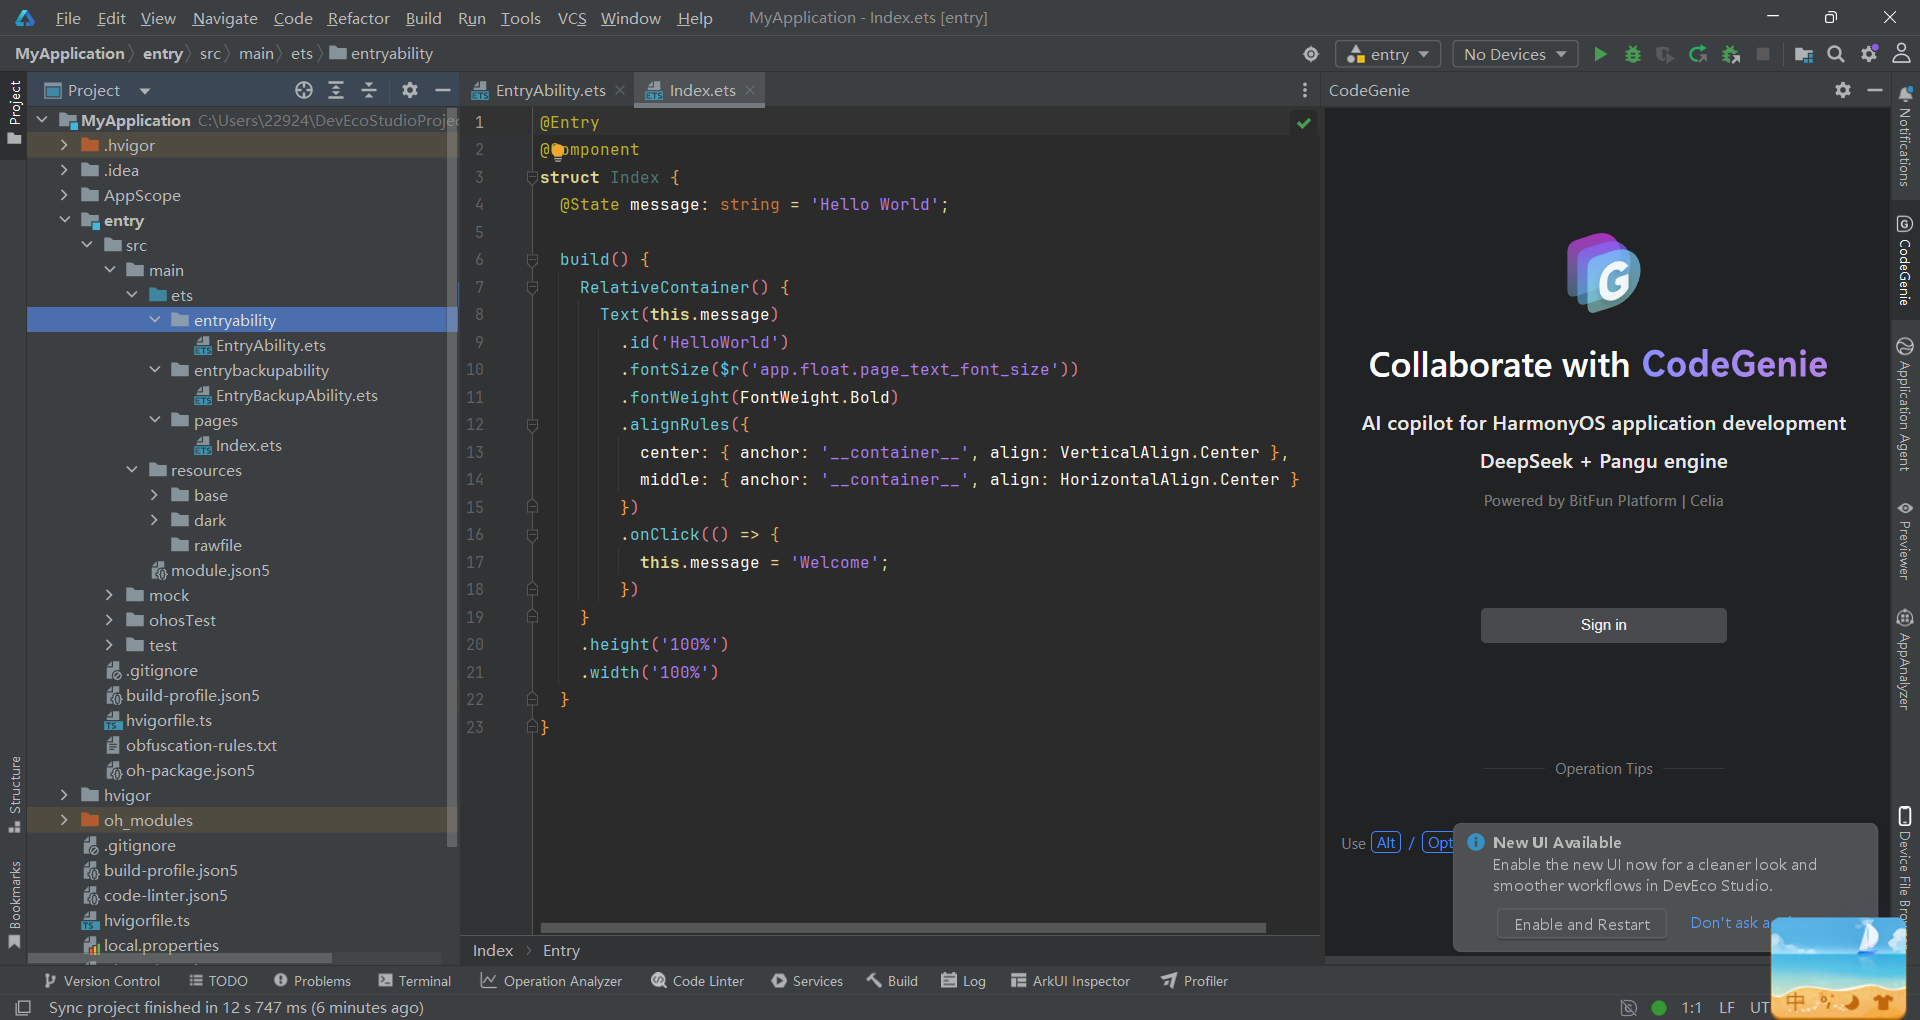Fold the alignRules block at line 12
This screenshot has width=1920, height=1020.
532,425
